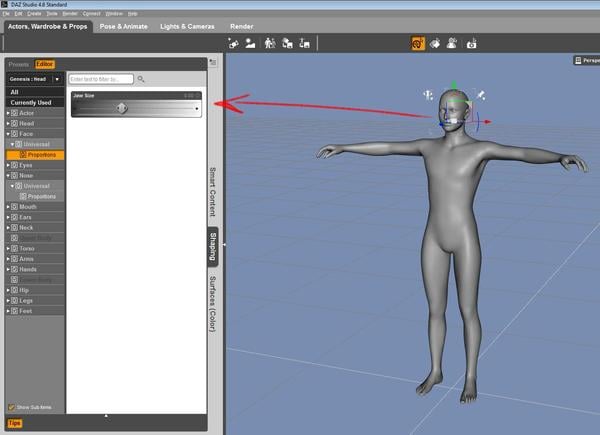
Task: Open the Actors, Wardrobe & Props tab
Action: point(48,26)
